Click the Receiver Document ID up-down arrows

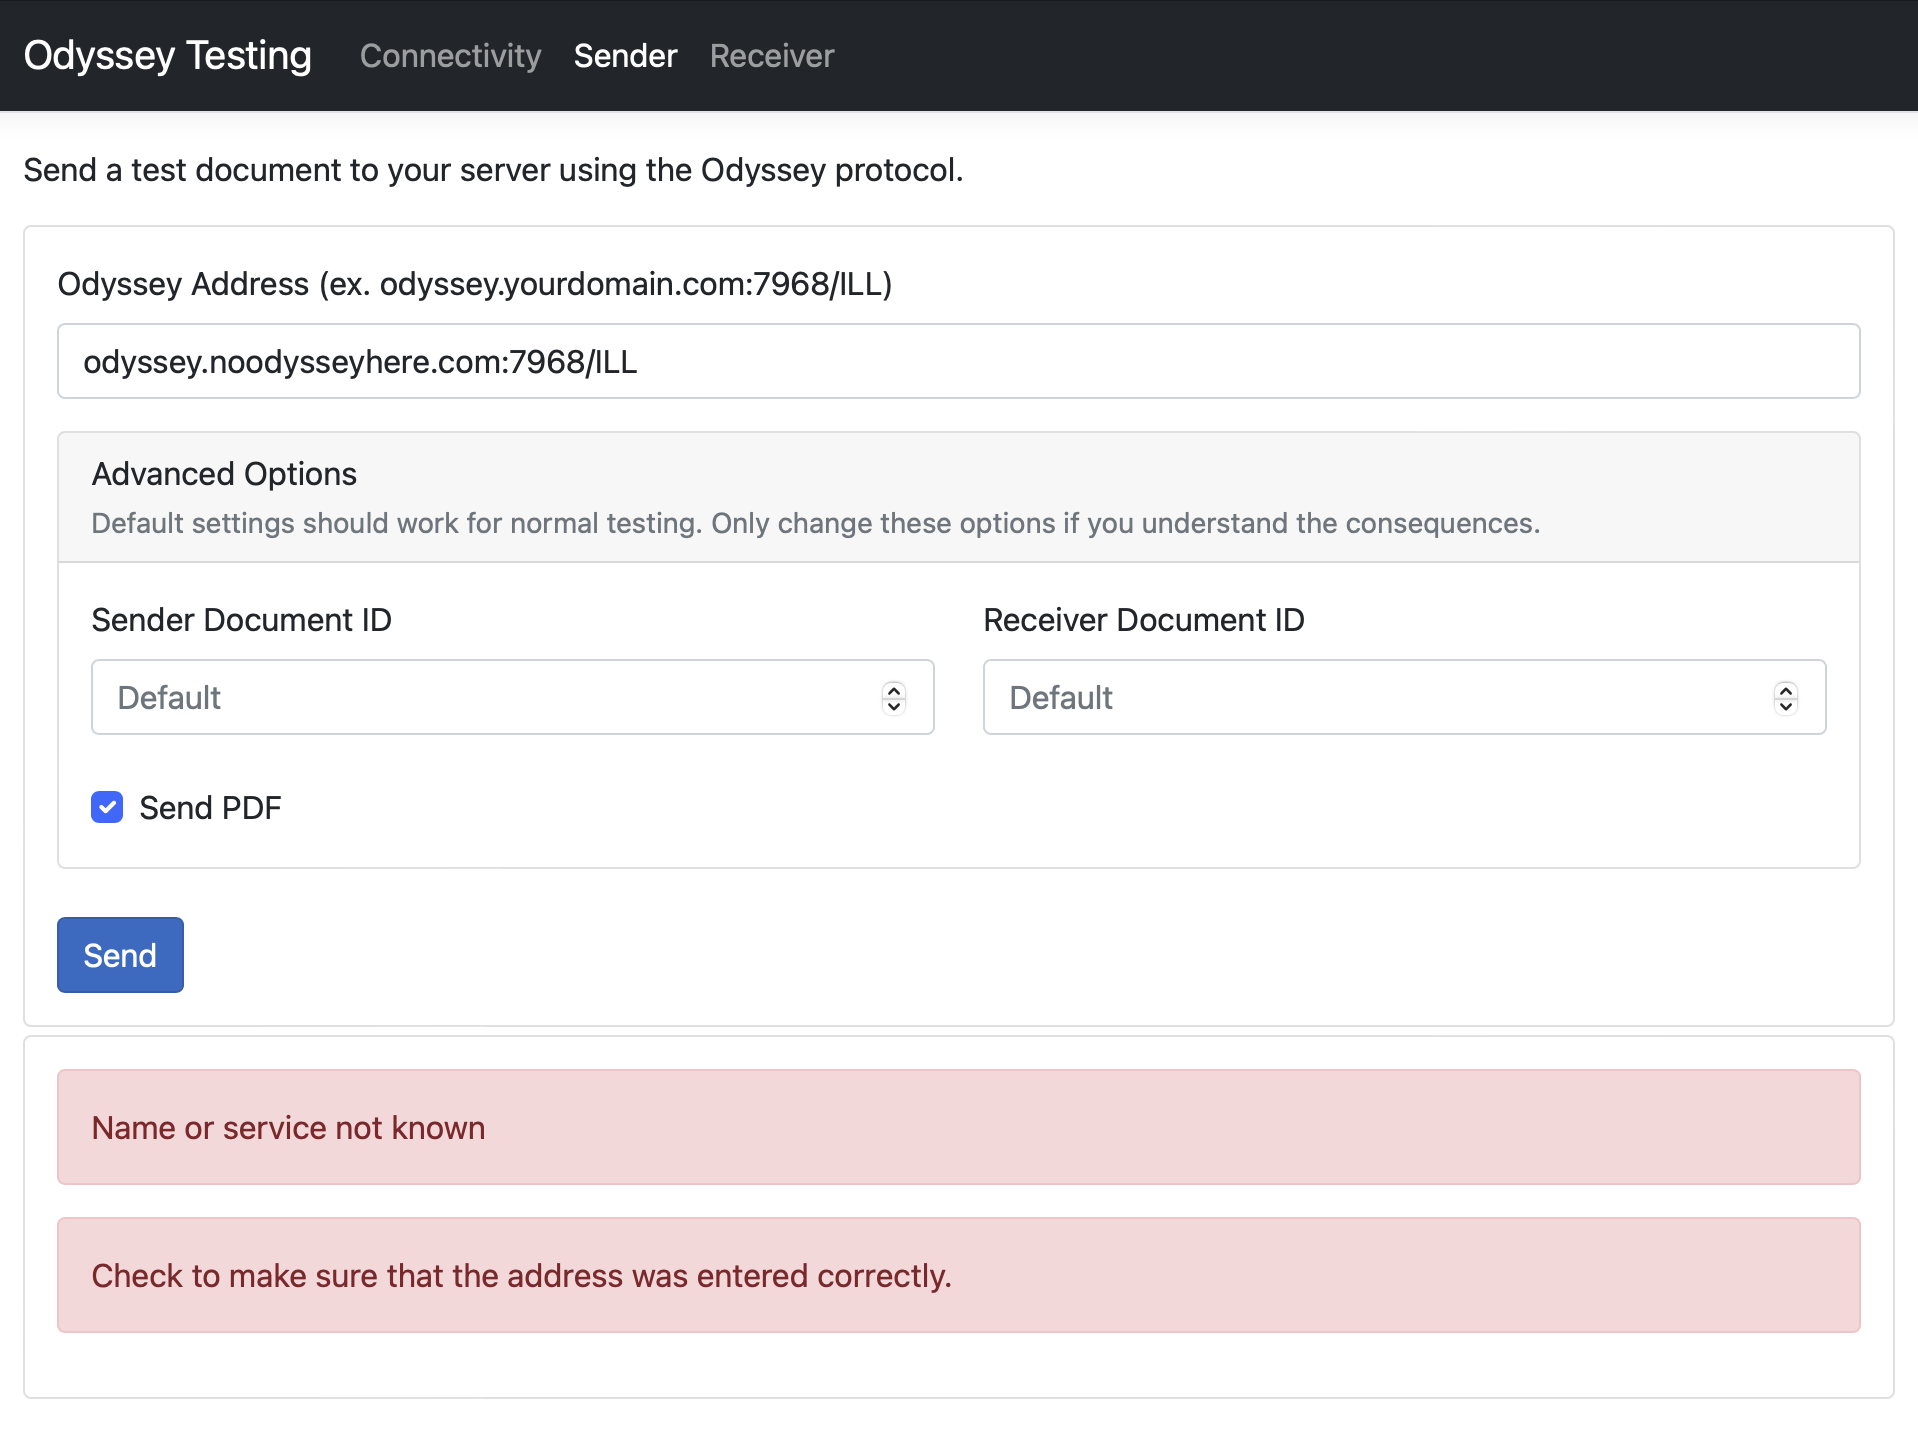click(x=1785, y=697)
